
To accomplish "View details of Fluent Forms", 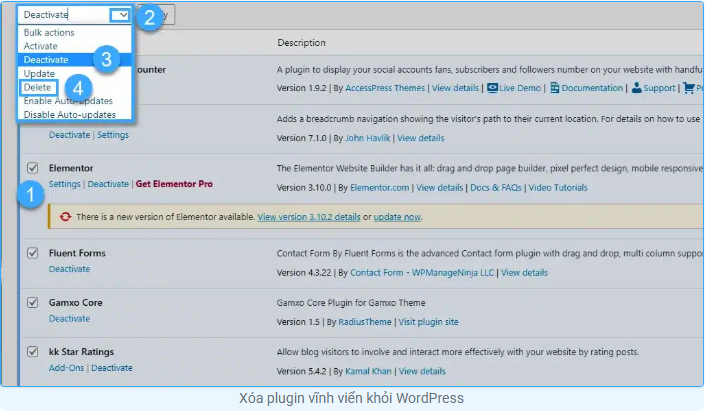I will tap(524, 273).
